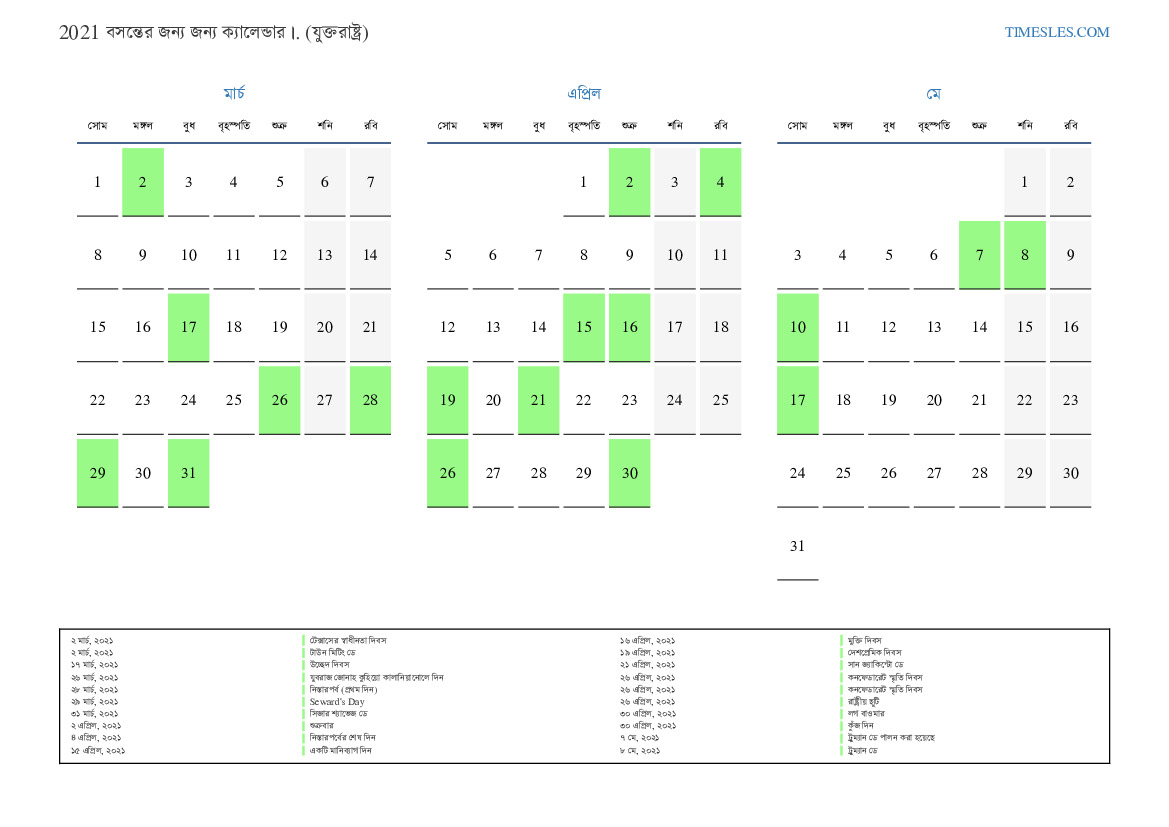The width and height of the screenshot is (1169, 827).
Task: Select May 7 highlighted Friday
Action: point(979,255)
